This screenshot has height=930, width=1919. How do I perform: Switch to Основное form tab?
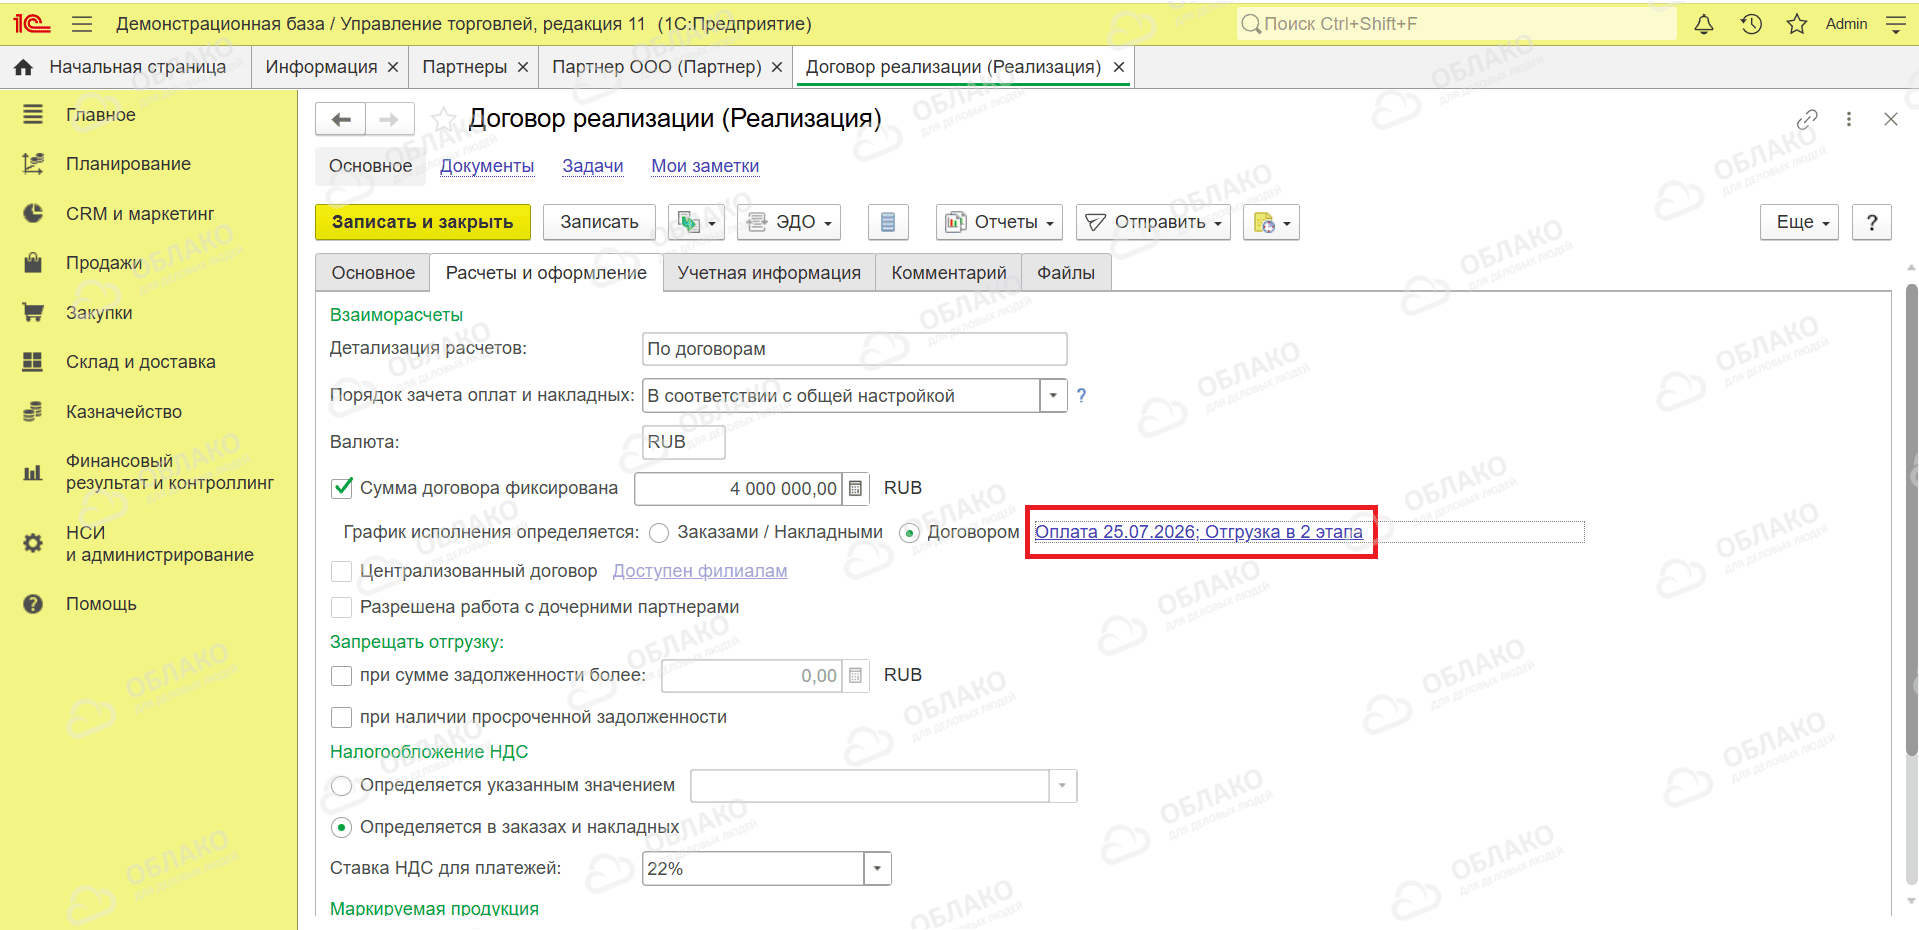tap(373, 273)
